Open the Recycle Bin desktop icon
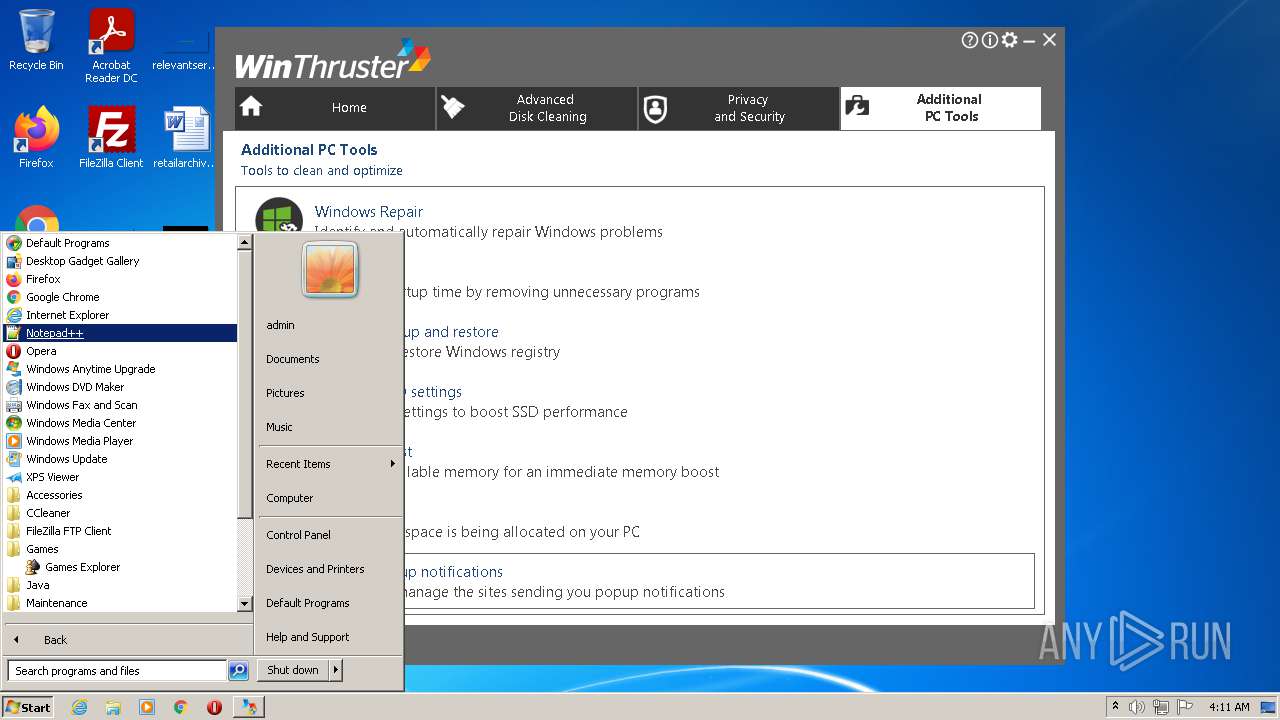1280x720 pixels. 36,40
